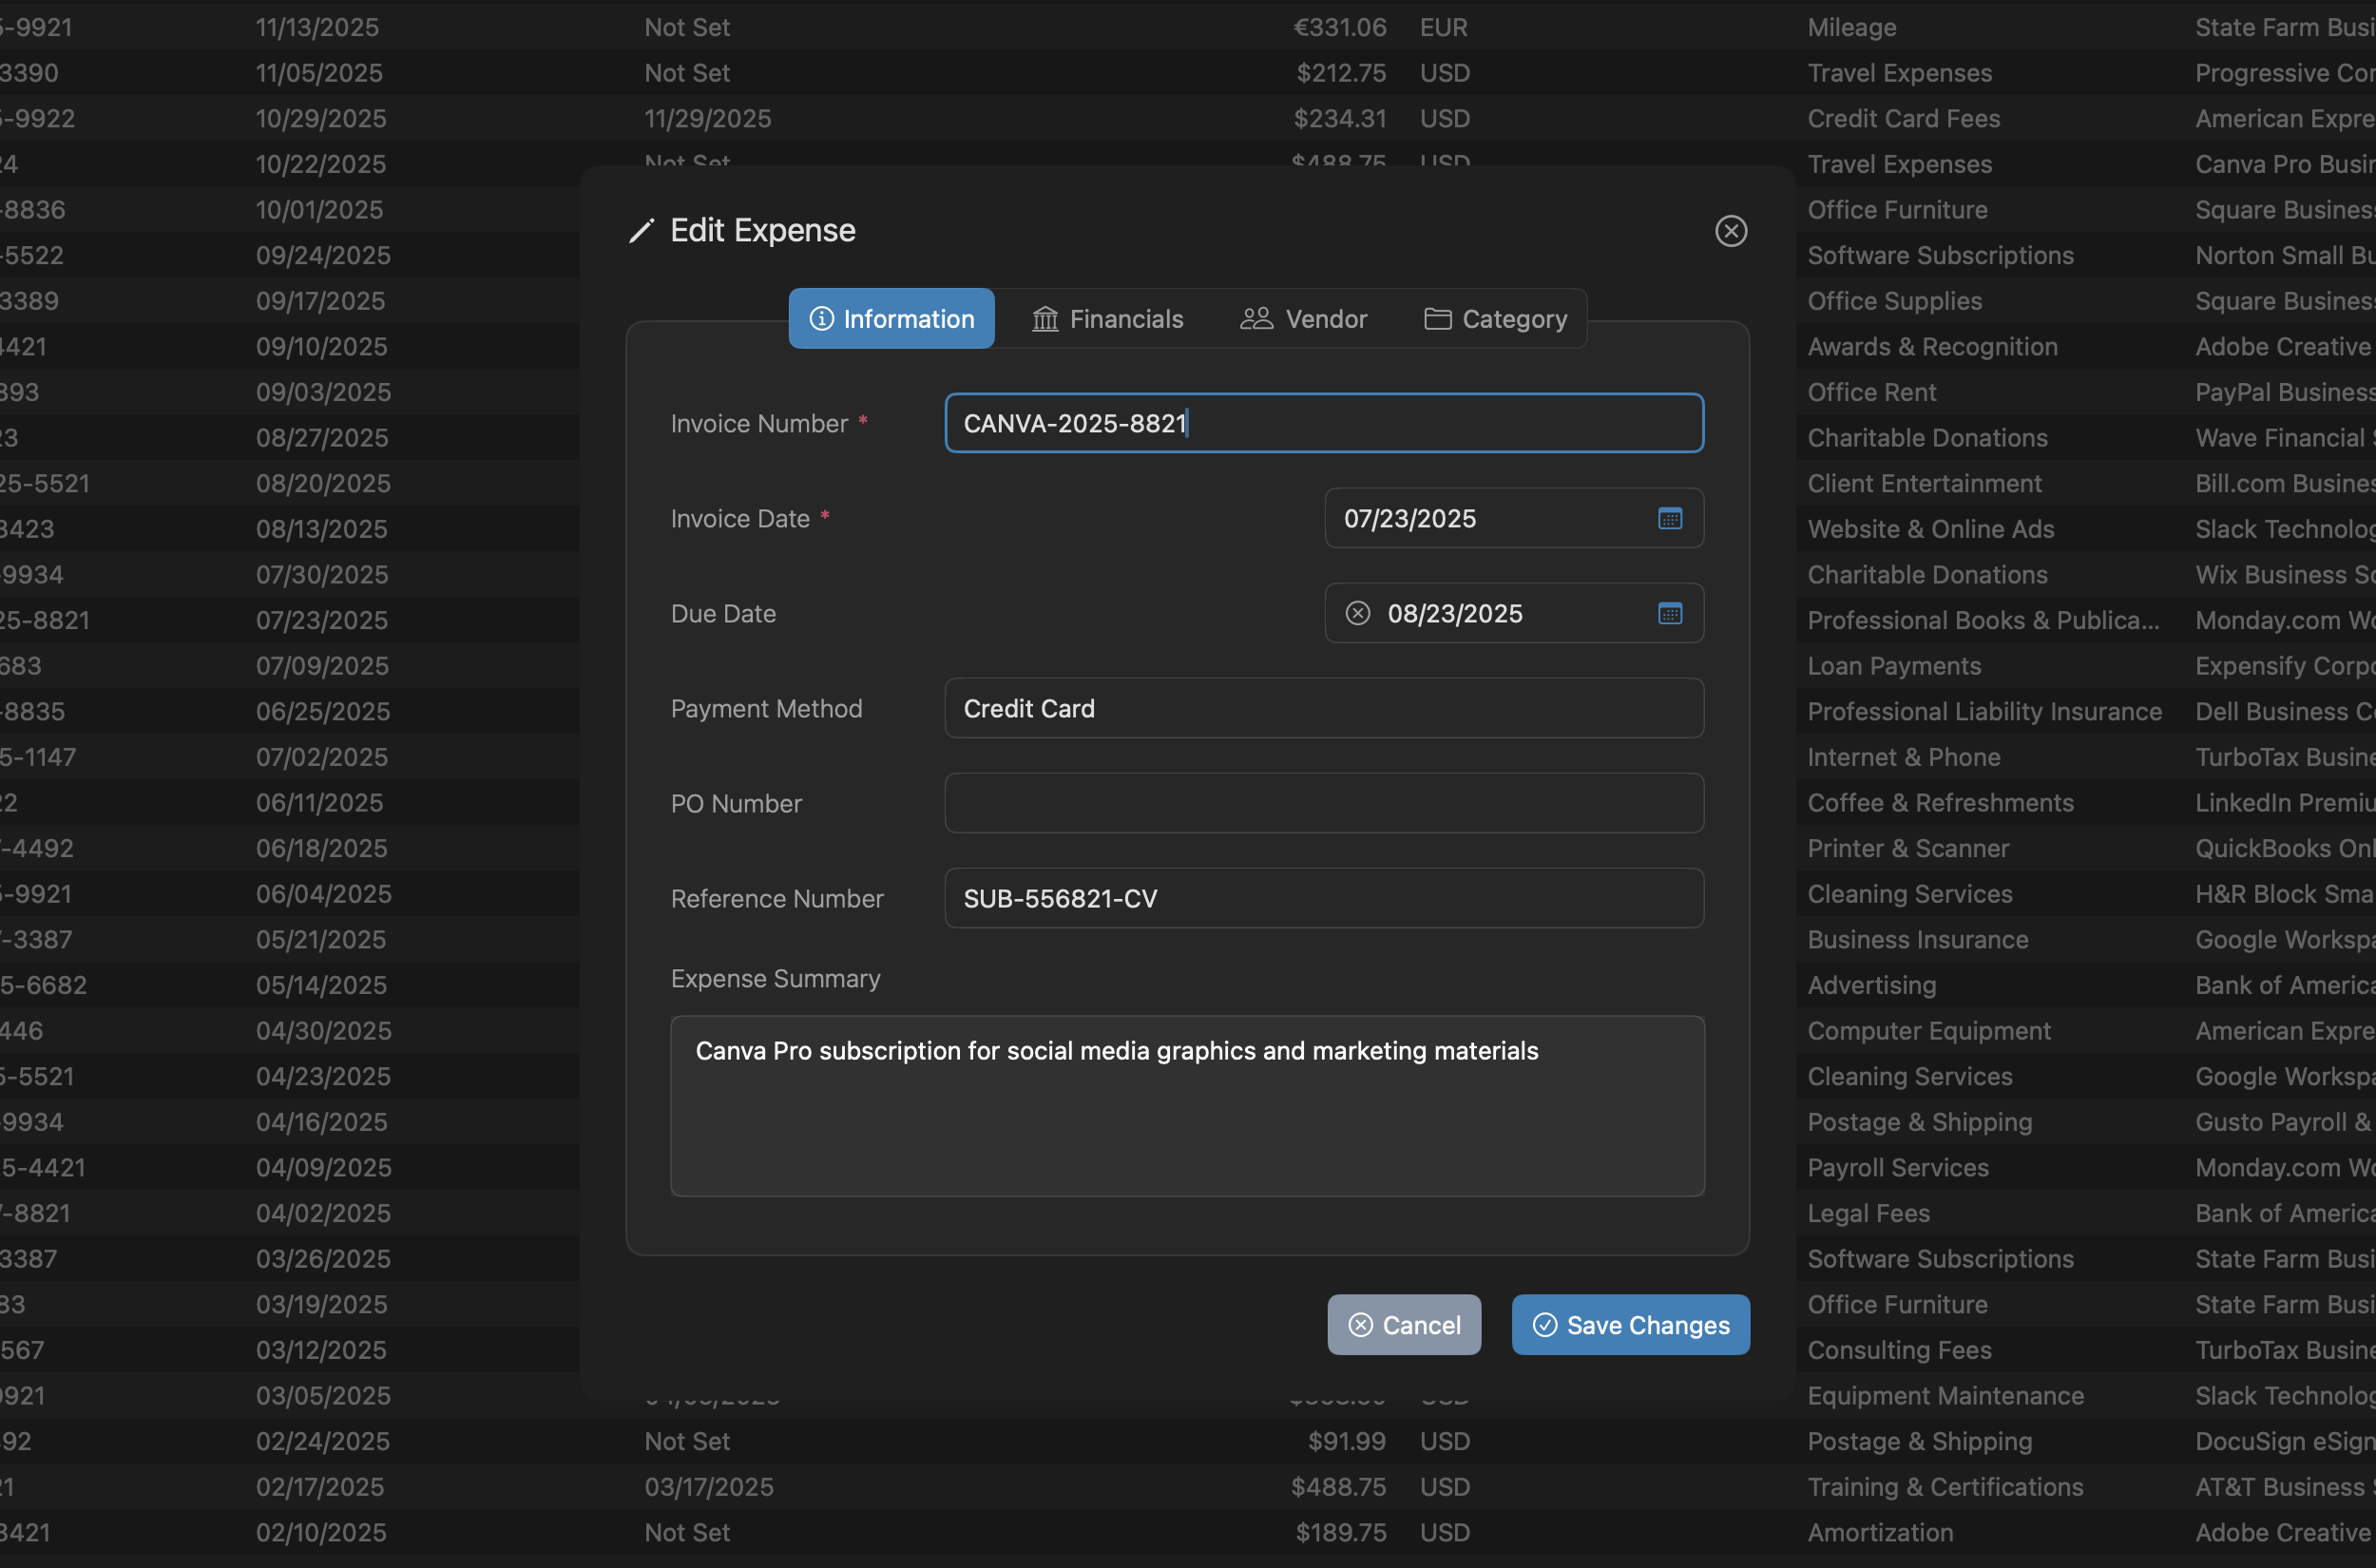Click inside the Expense Summary text area
Screen dimensions: 2376x1568
click(1186, 1105)
